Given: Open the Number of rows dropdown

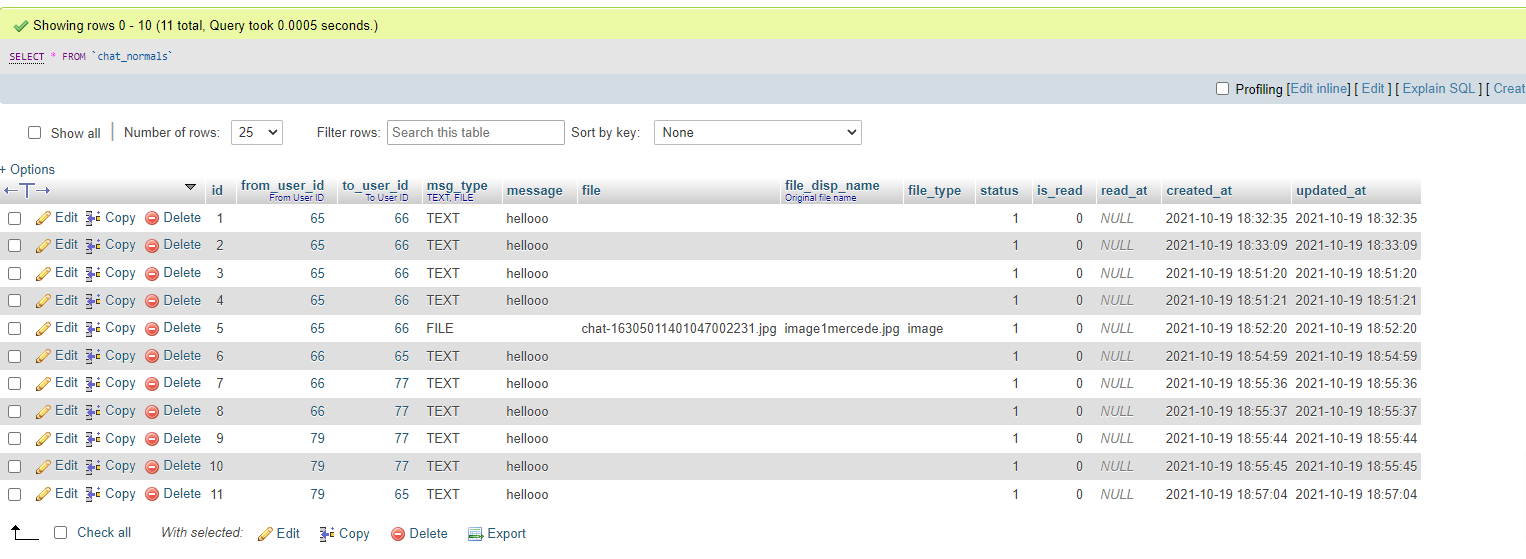Looking at the screenshot, I should click(x=257, y=132).
